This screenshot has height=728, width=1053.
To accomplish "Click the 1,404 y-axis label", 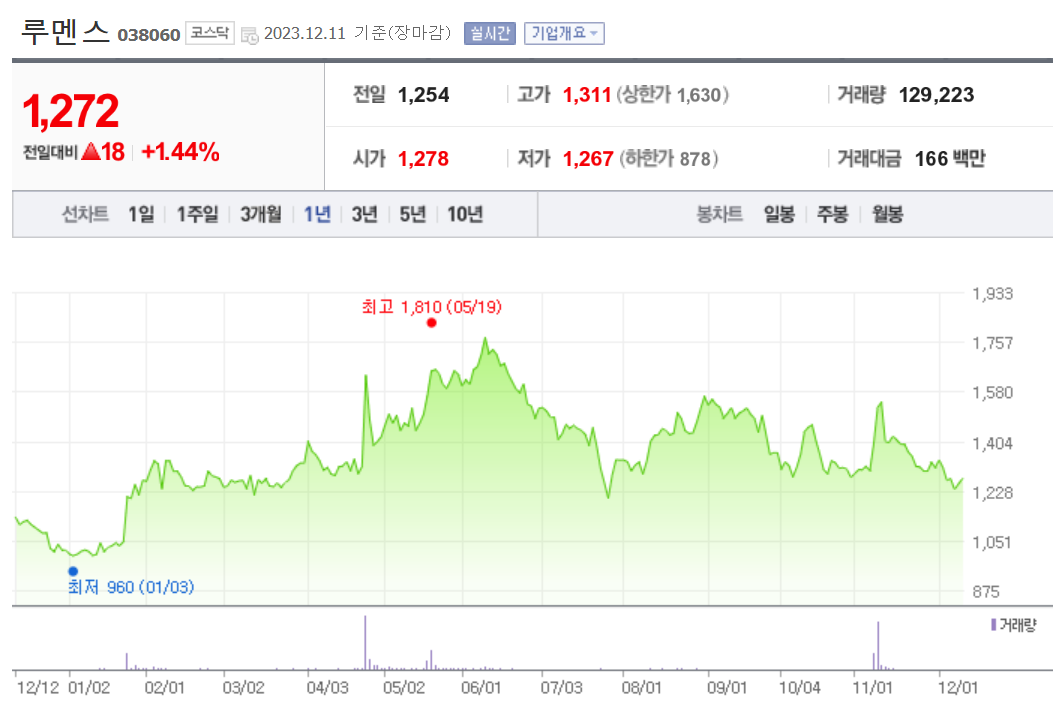I will pos(993,443).
